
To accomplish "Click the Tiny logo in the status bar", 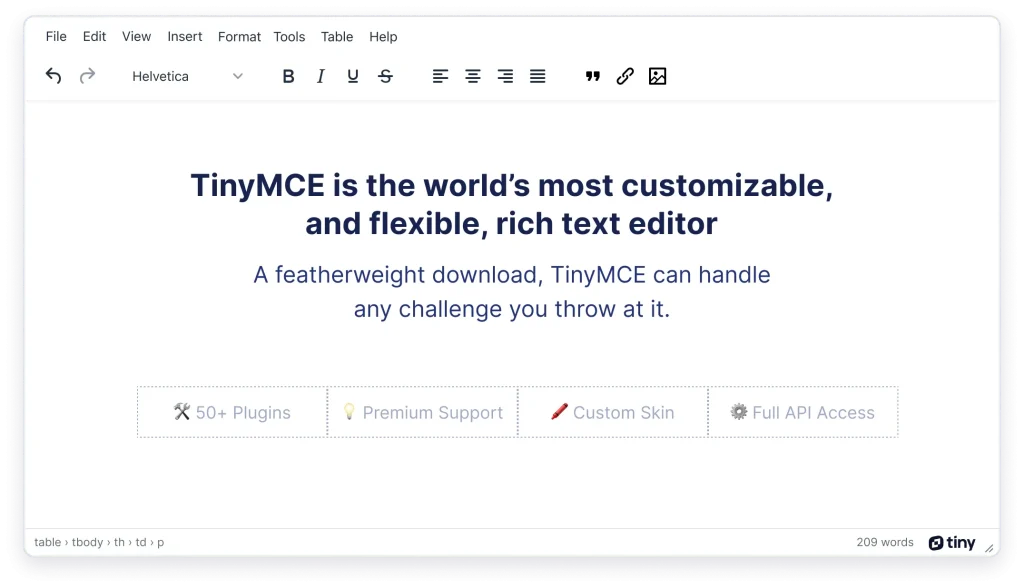I will tap(951, 542).
